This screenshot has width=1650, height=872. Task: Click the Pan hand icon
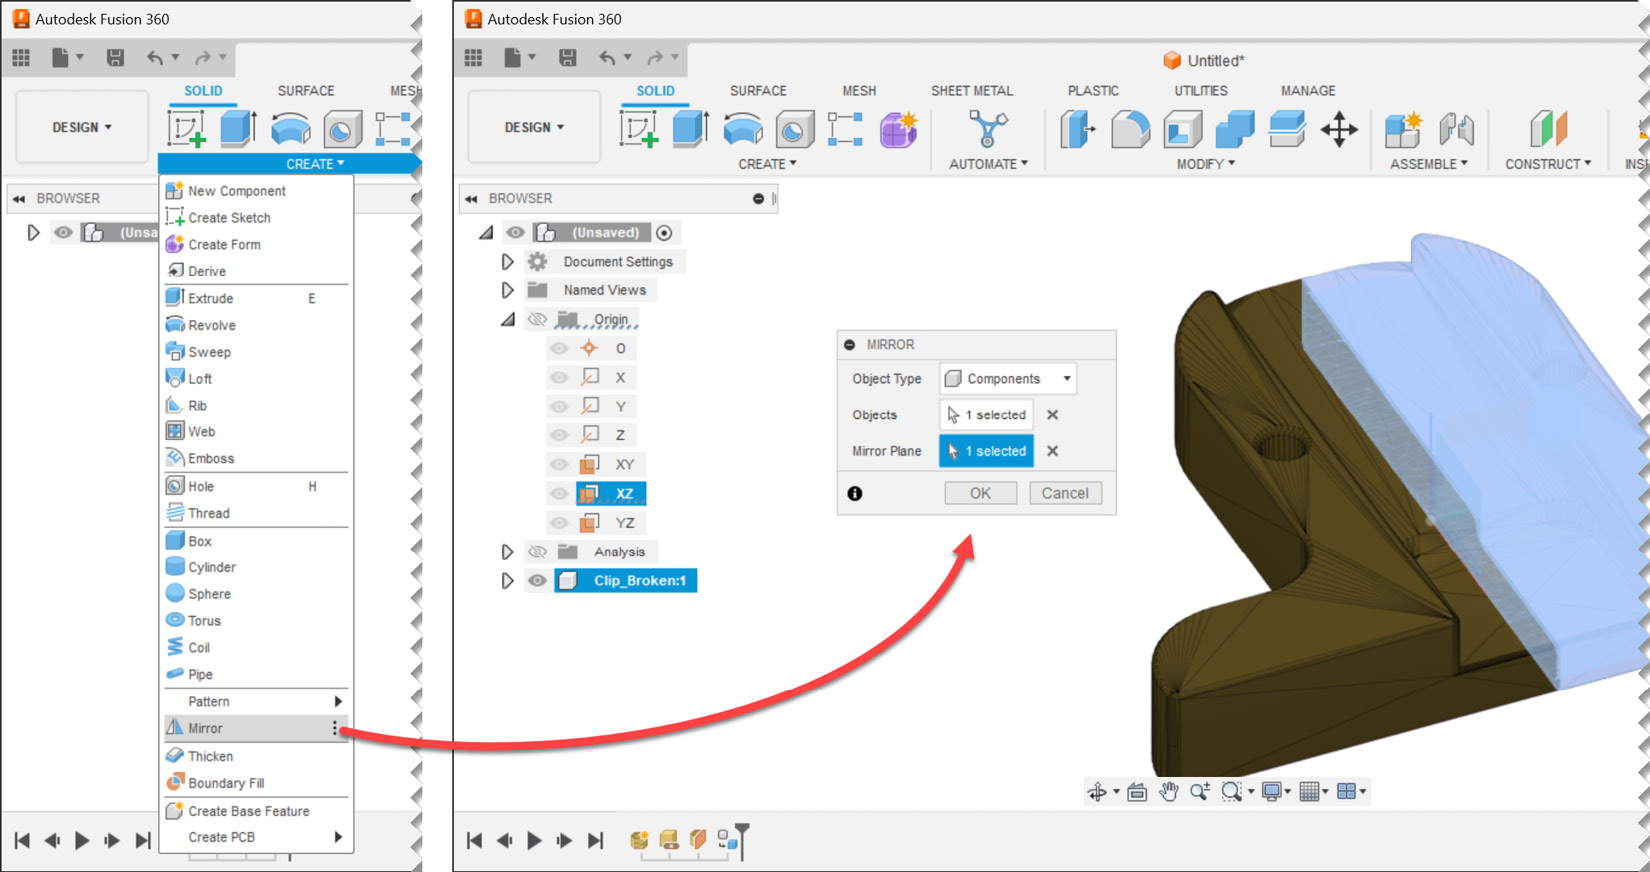1168,792
